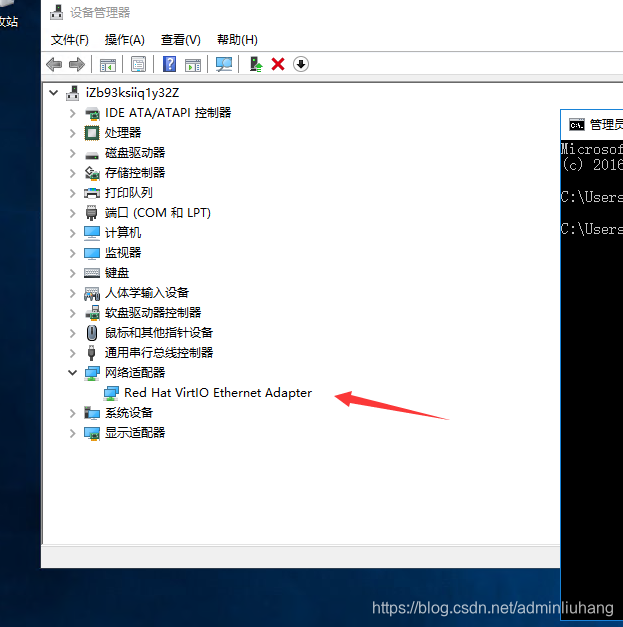The height and width of the screenshot is (627, 623).
Task: Collapse the iZb93ksiiq1y32Z root node
Action: tap(54, 93)
